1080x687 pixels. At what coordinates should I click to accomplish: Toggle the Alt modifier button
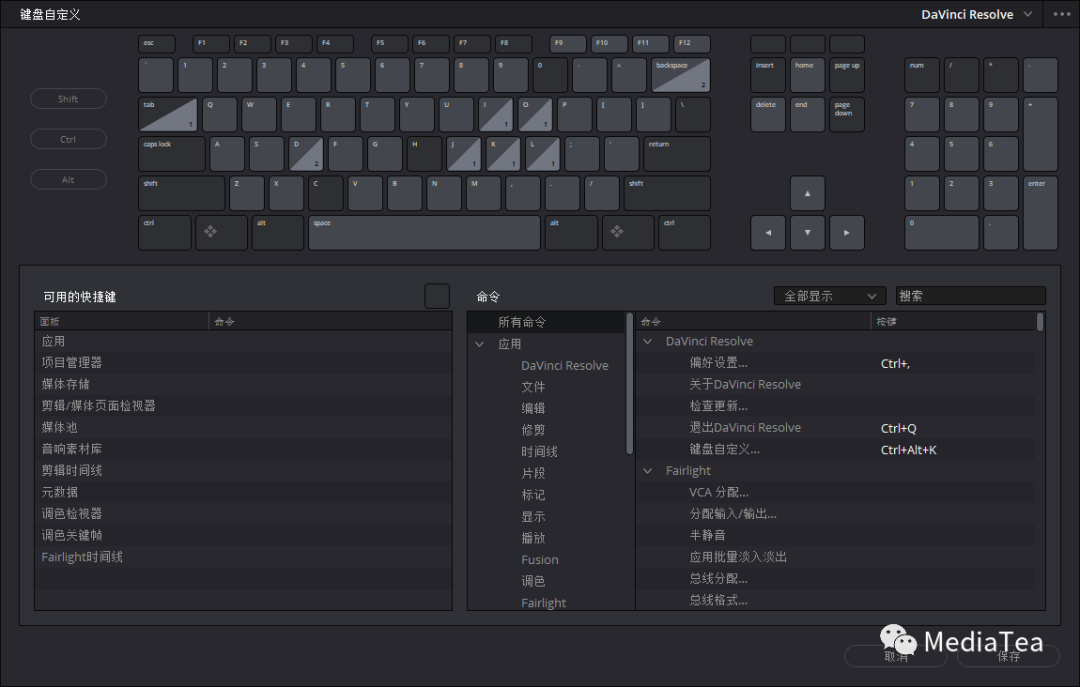68,180
